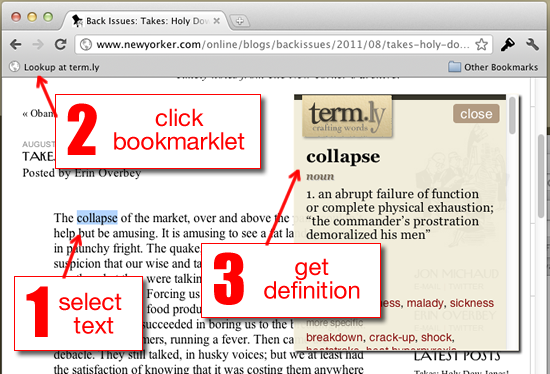Image resolution: width=550 pixels, height=374 pixels.
Task: Click the highlighted word collapse in article
Action: (97, 218)
